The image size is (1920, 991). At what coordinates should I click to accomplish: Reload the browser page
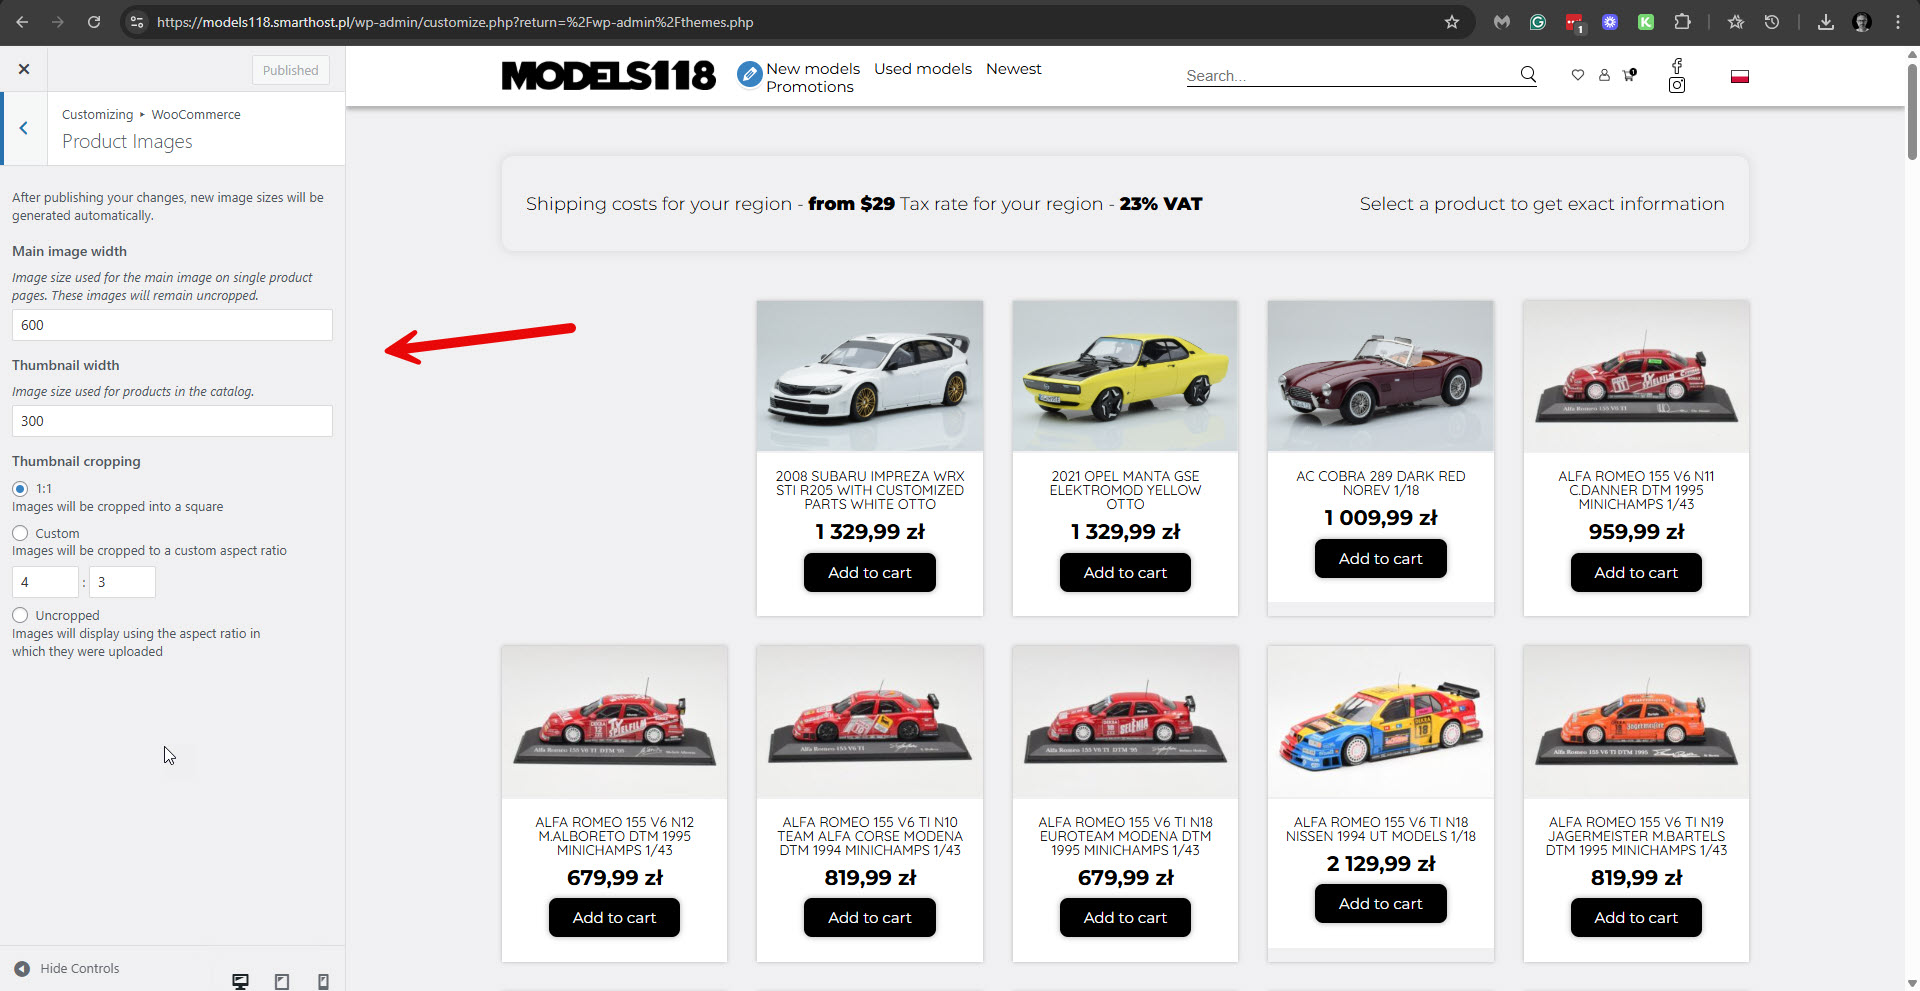94,22
